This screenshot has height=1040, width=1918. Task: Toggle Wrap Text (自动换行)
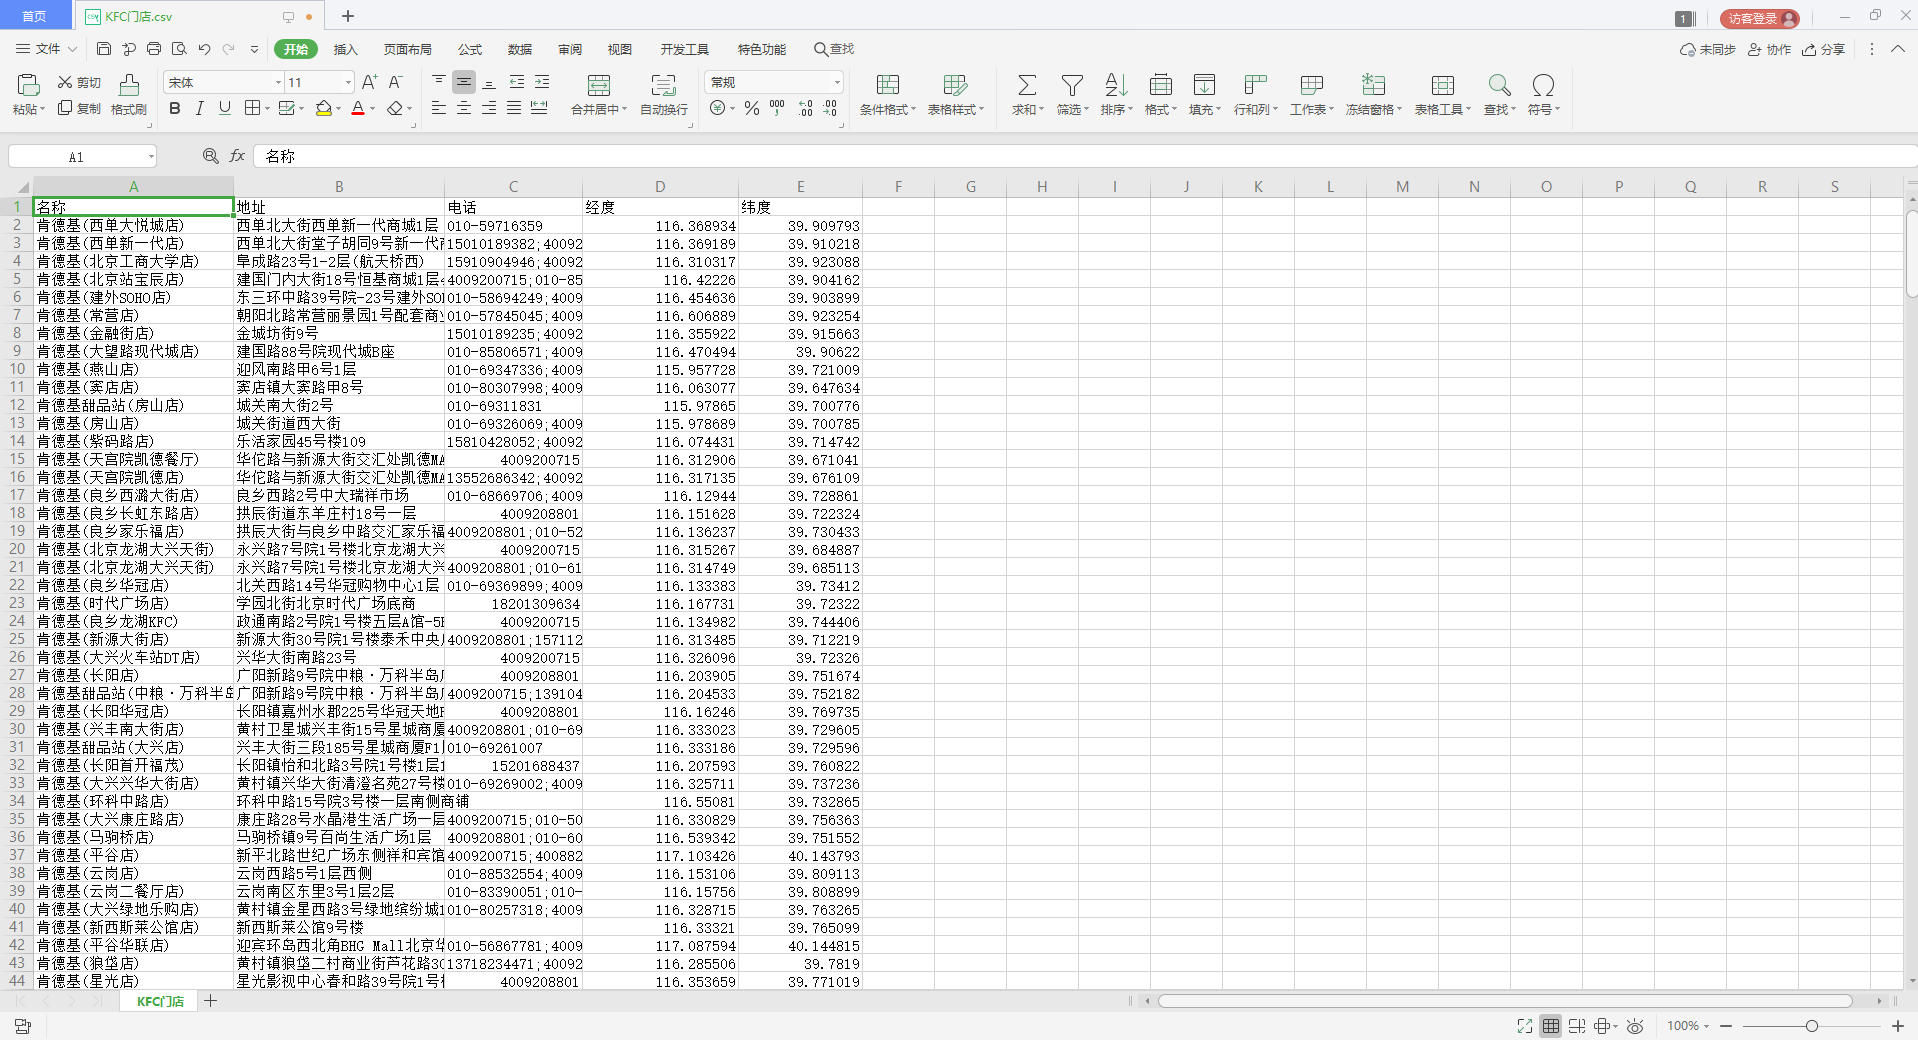tap(663, 86)
